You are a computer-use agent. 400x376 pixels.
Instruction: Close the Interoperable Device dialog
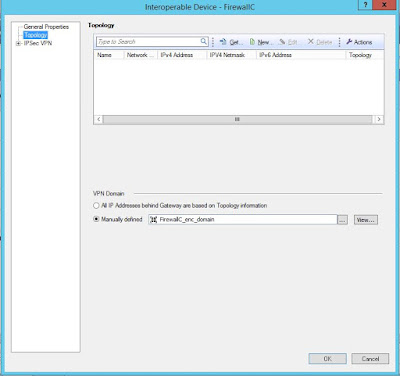tap(384, 5)
